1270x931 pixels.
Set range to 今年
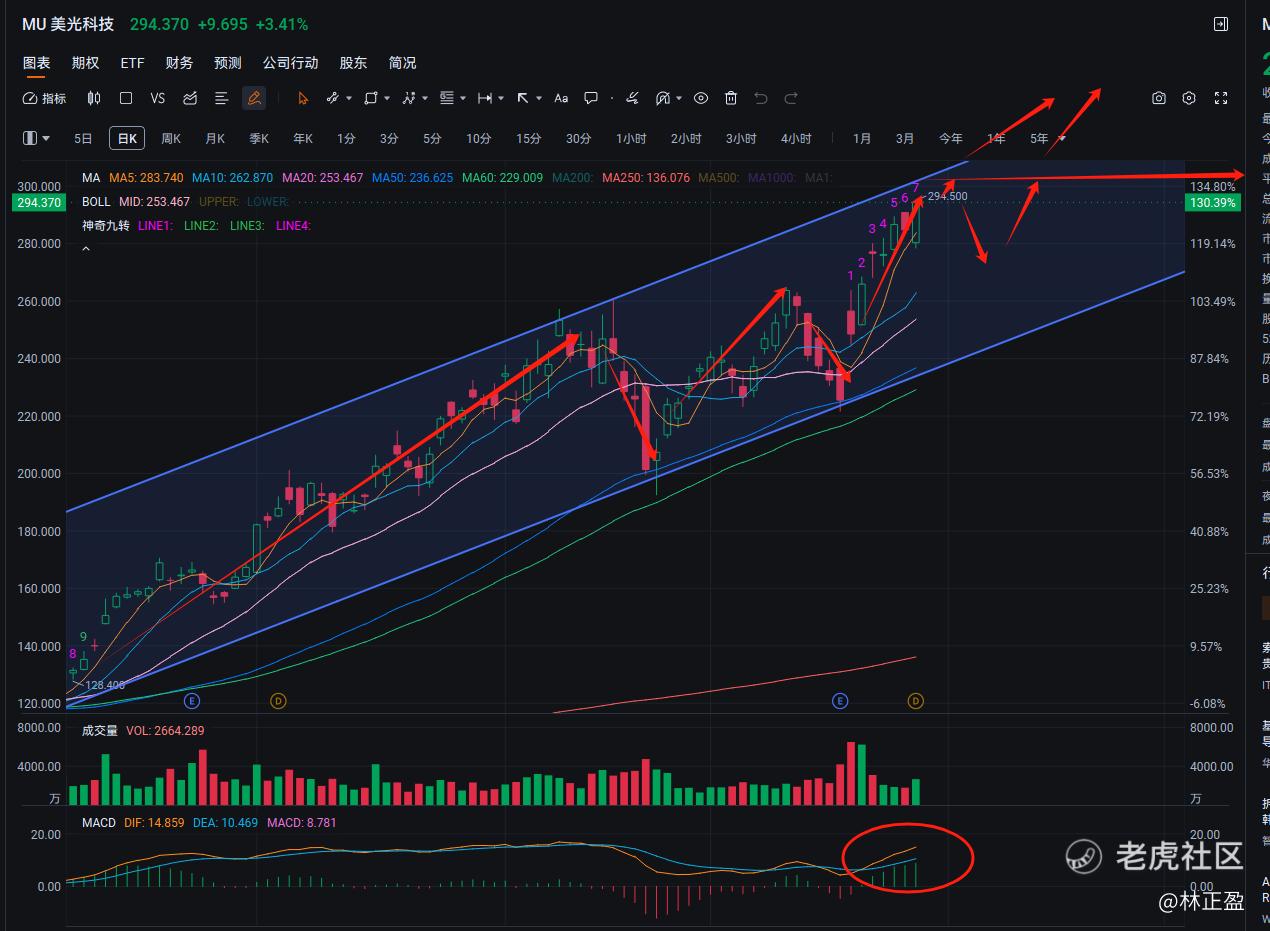[x=951, y=138]
